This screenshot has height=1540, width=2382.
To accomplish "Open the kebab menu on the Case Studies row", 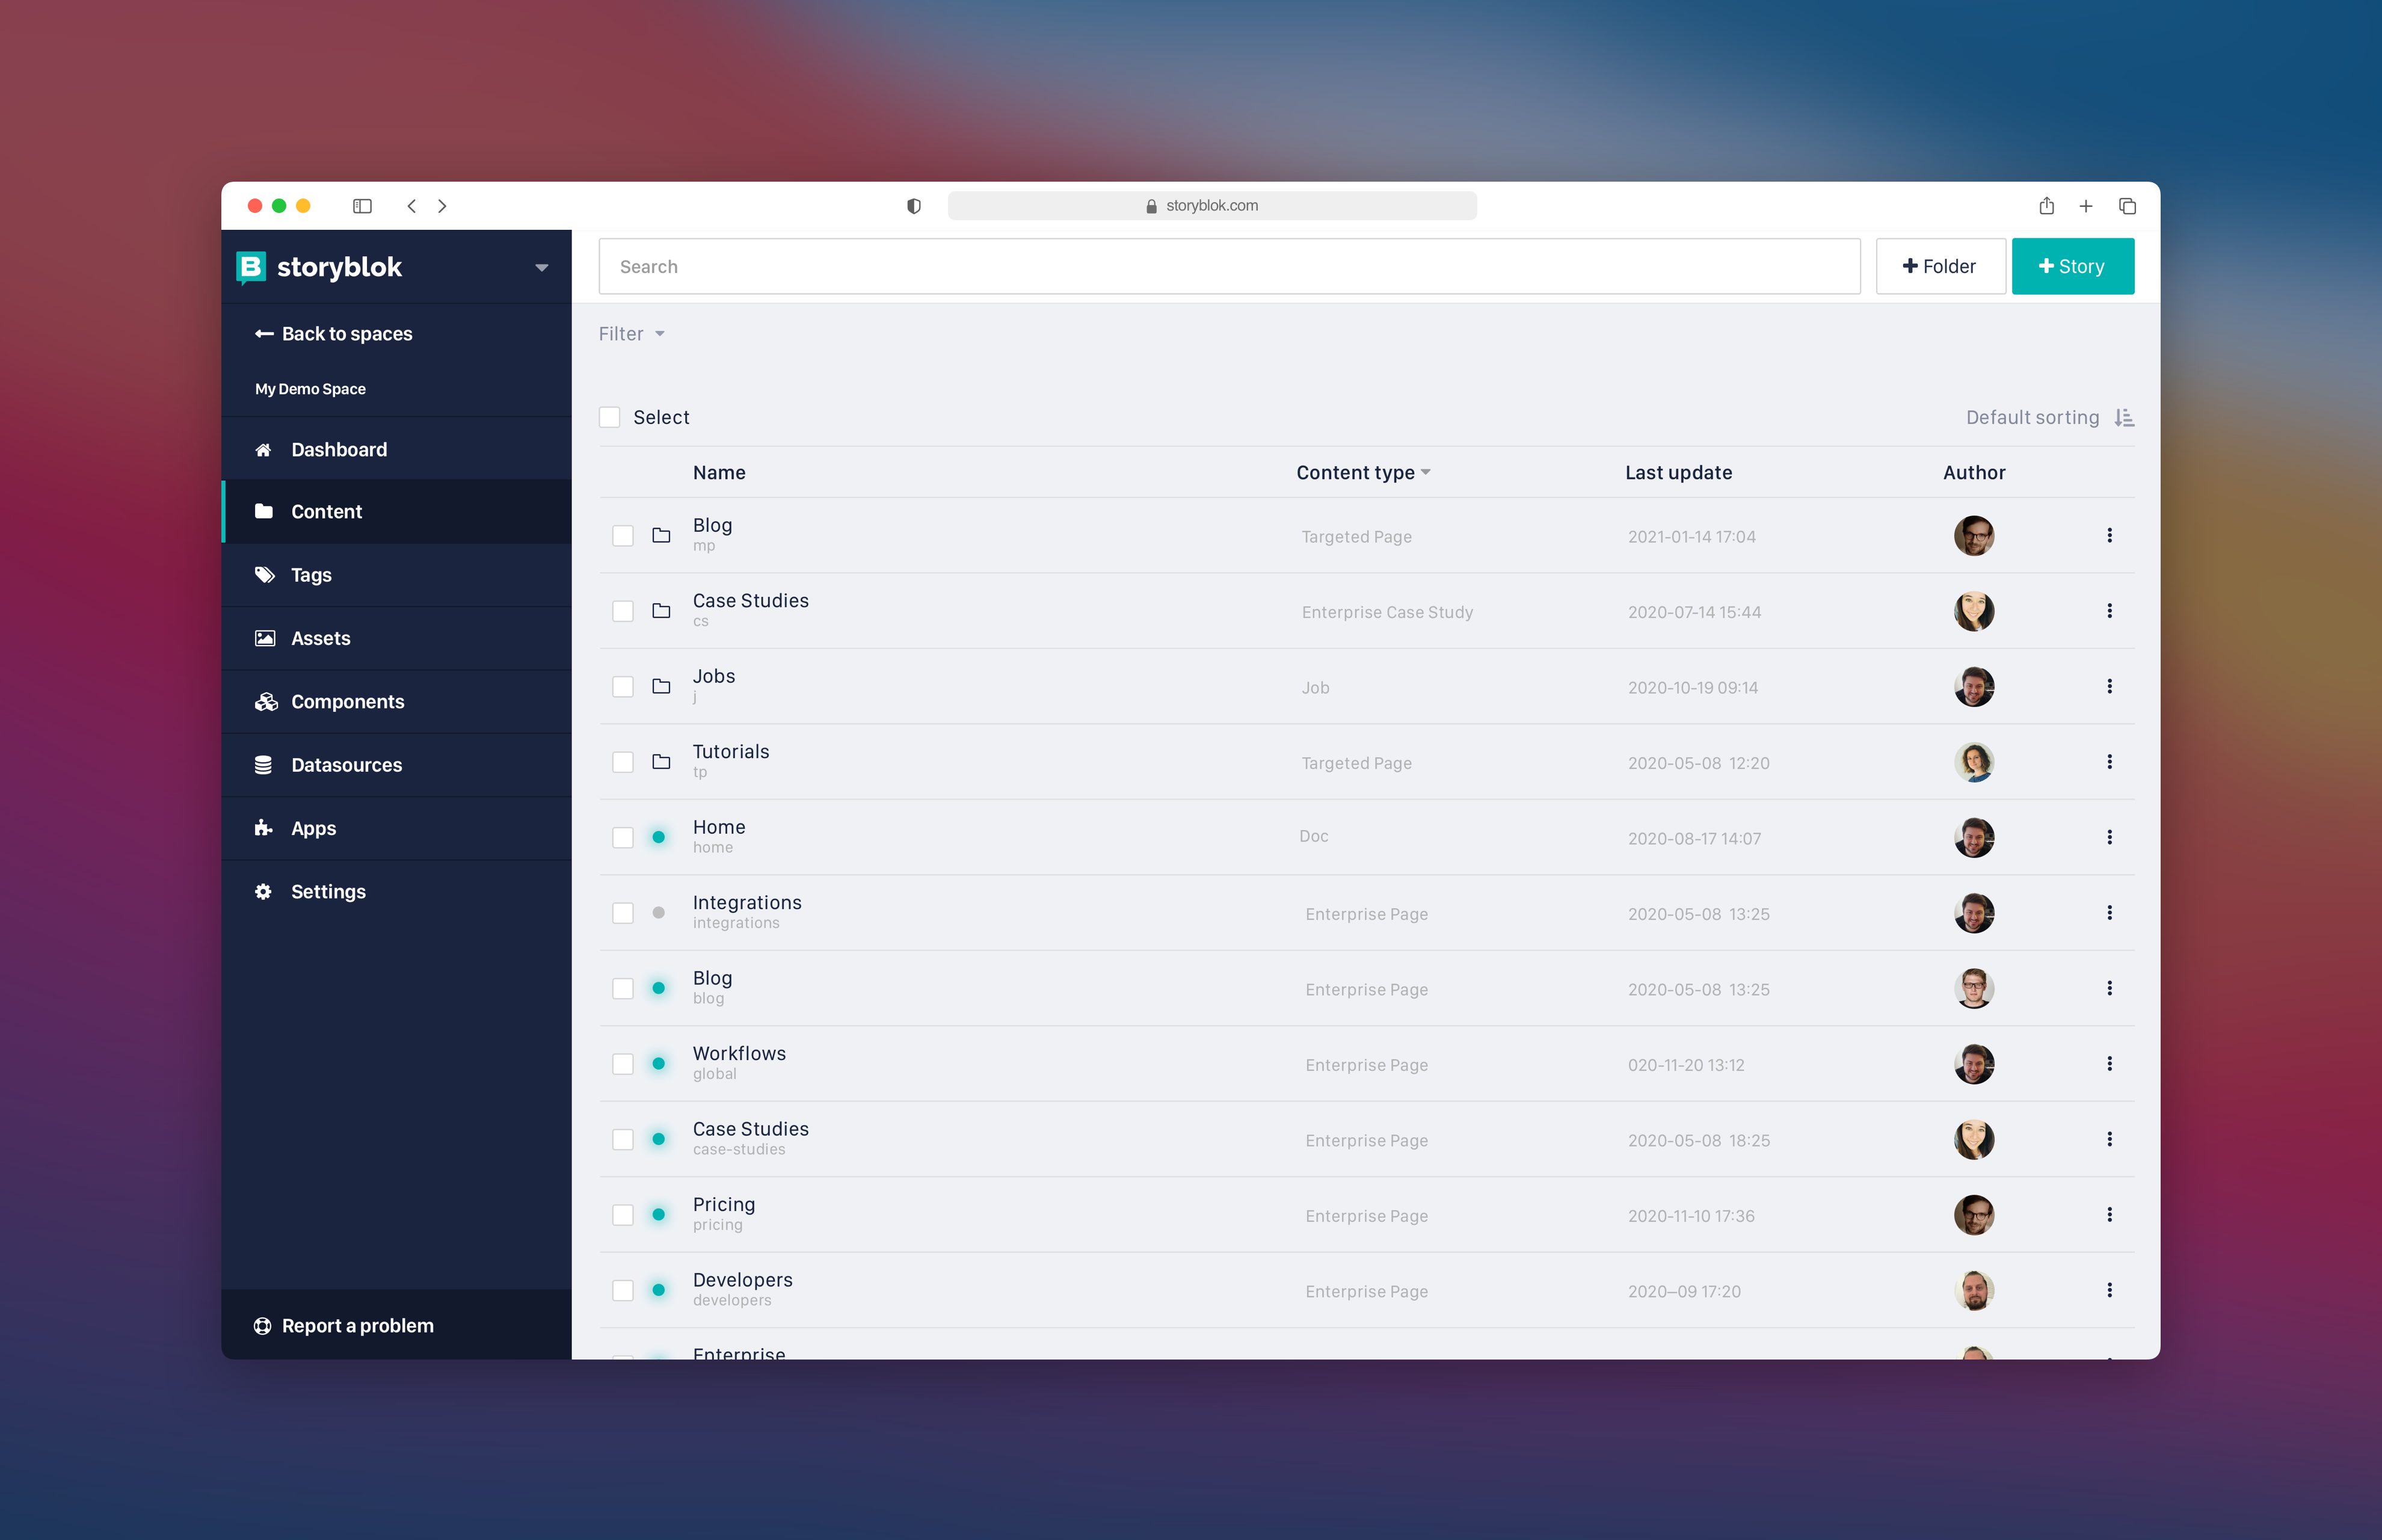I will point(2111,611).
